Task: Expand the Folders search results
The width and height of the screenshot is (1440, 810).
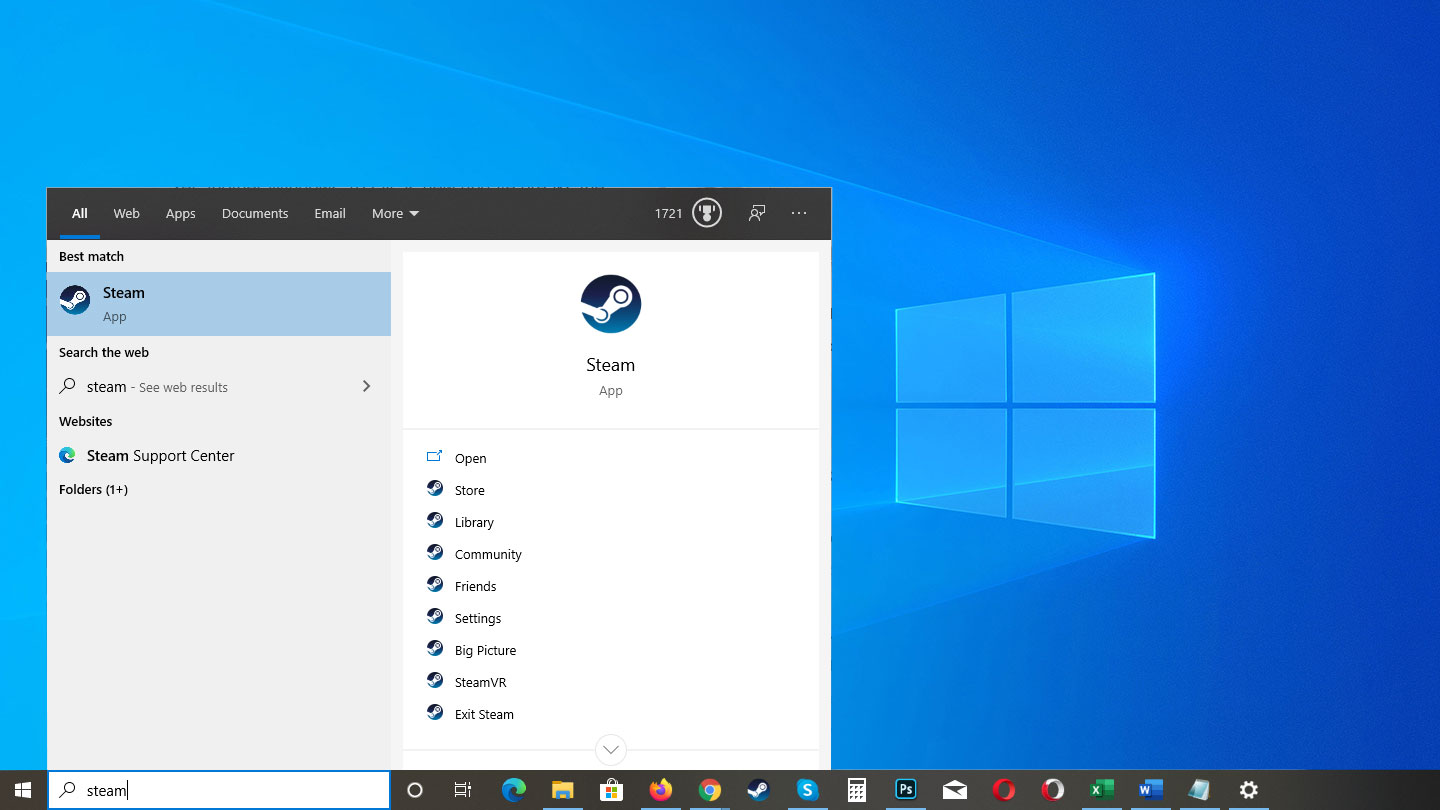Action: [93, 489]
